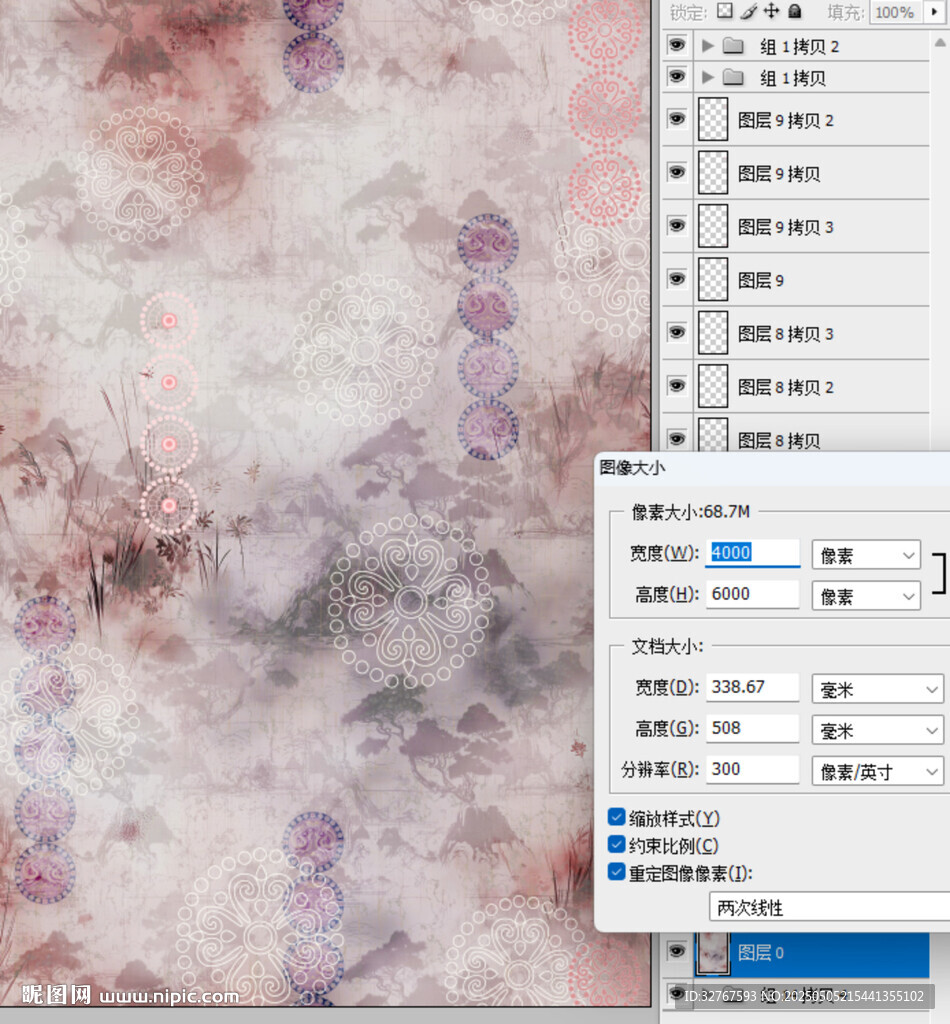Hide the 图层 9 拷贝 layer
The height and width of the screenshot is (1024, 950).
tap(677, 172)
